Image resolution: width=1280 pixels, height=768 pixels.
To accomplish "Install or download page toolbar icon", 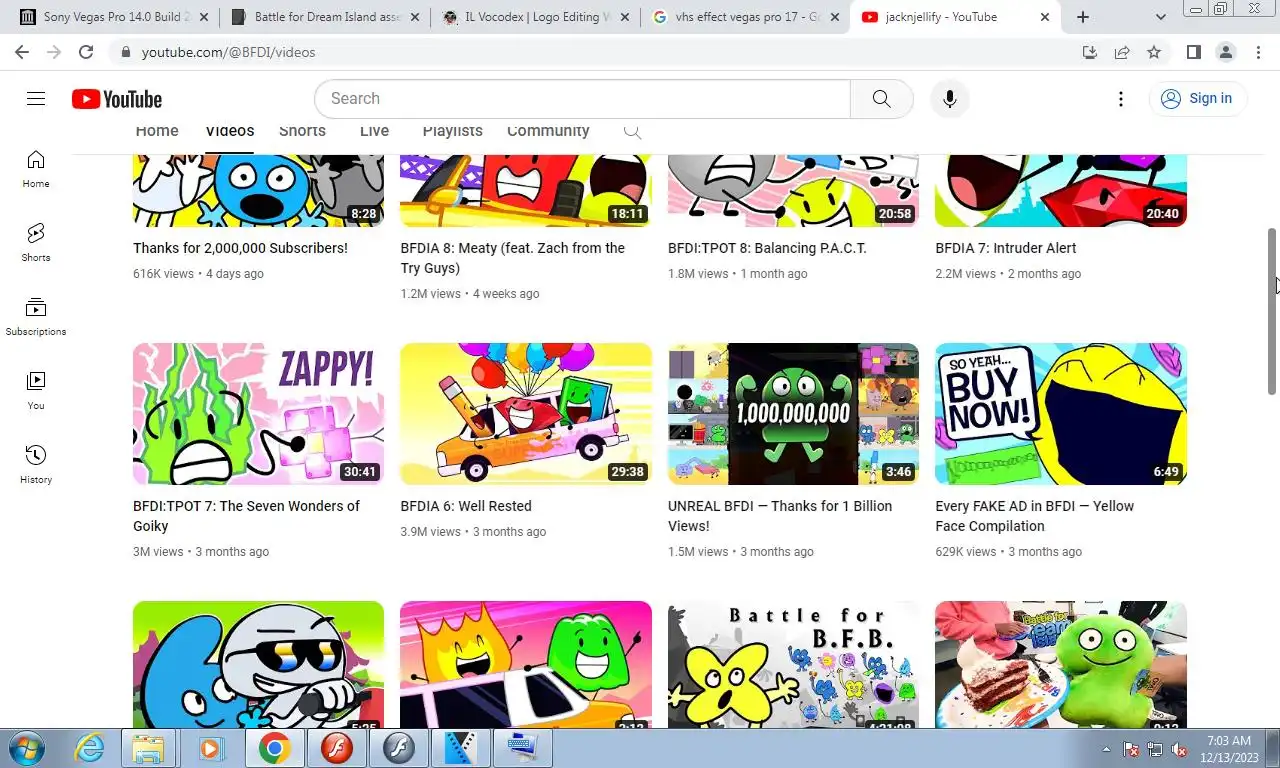I will [x=1090, y=52].
